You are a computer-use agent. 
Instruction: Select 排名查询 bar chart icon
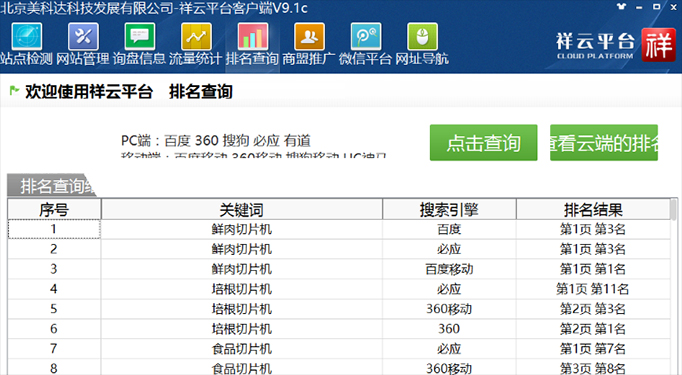coord(253,37)
